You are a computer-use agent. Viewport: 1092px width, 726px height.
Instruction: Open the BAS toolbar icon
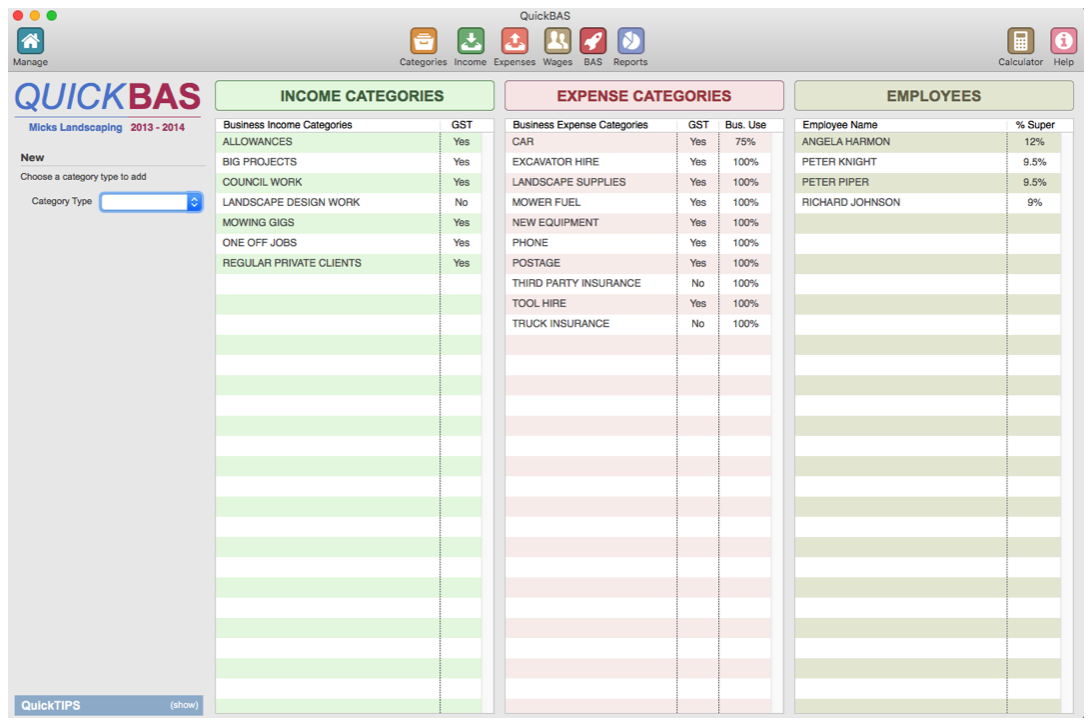[x=593, y=40]
